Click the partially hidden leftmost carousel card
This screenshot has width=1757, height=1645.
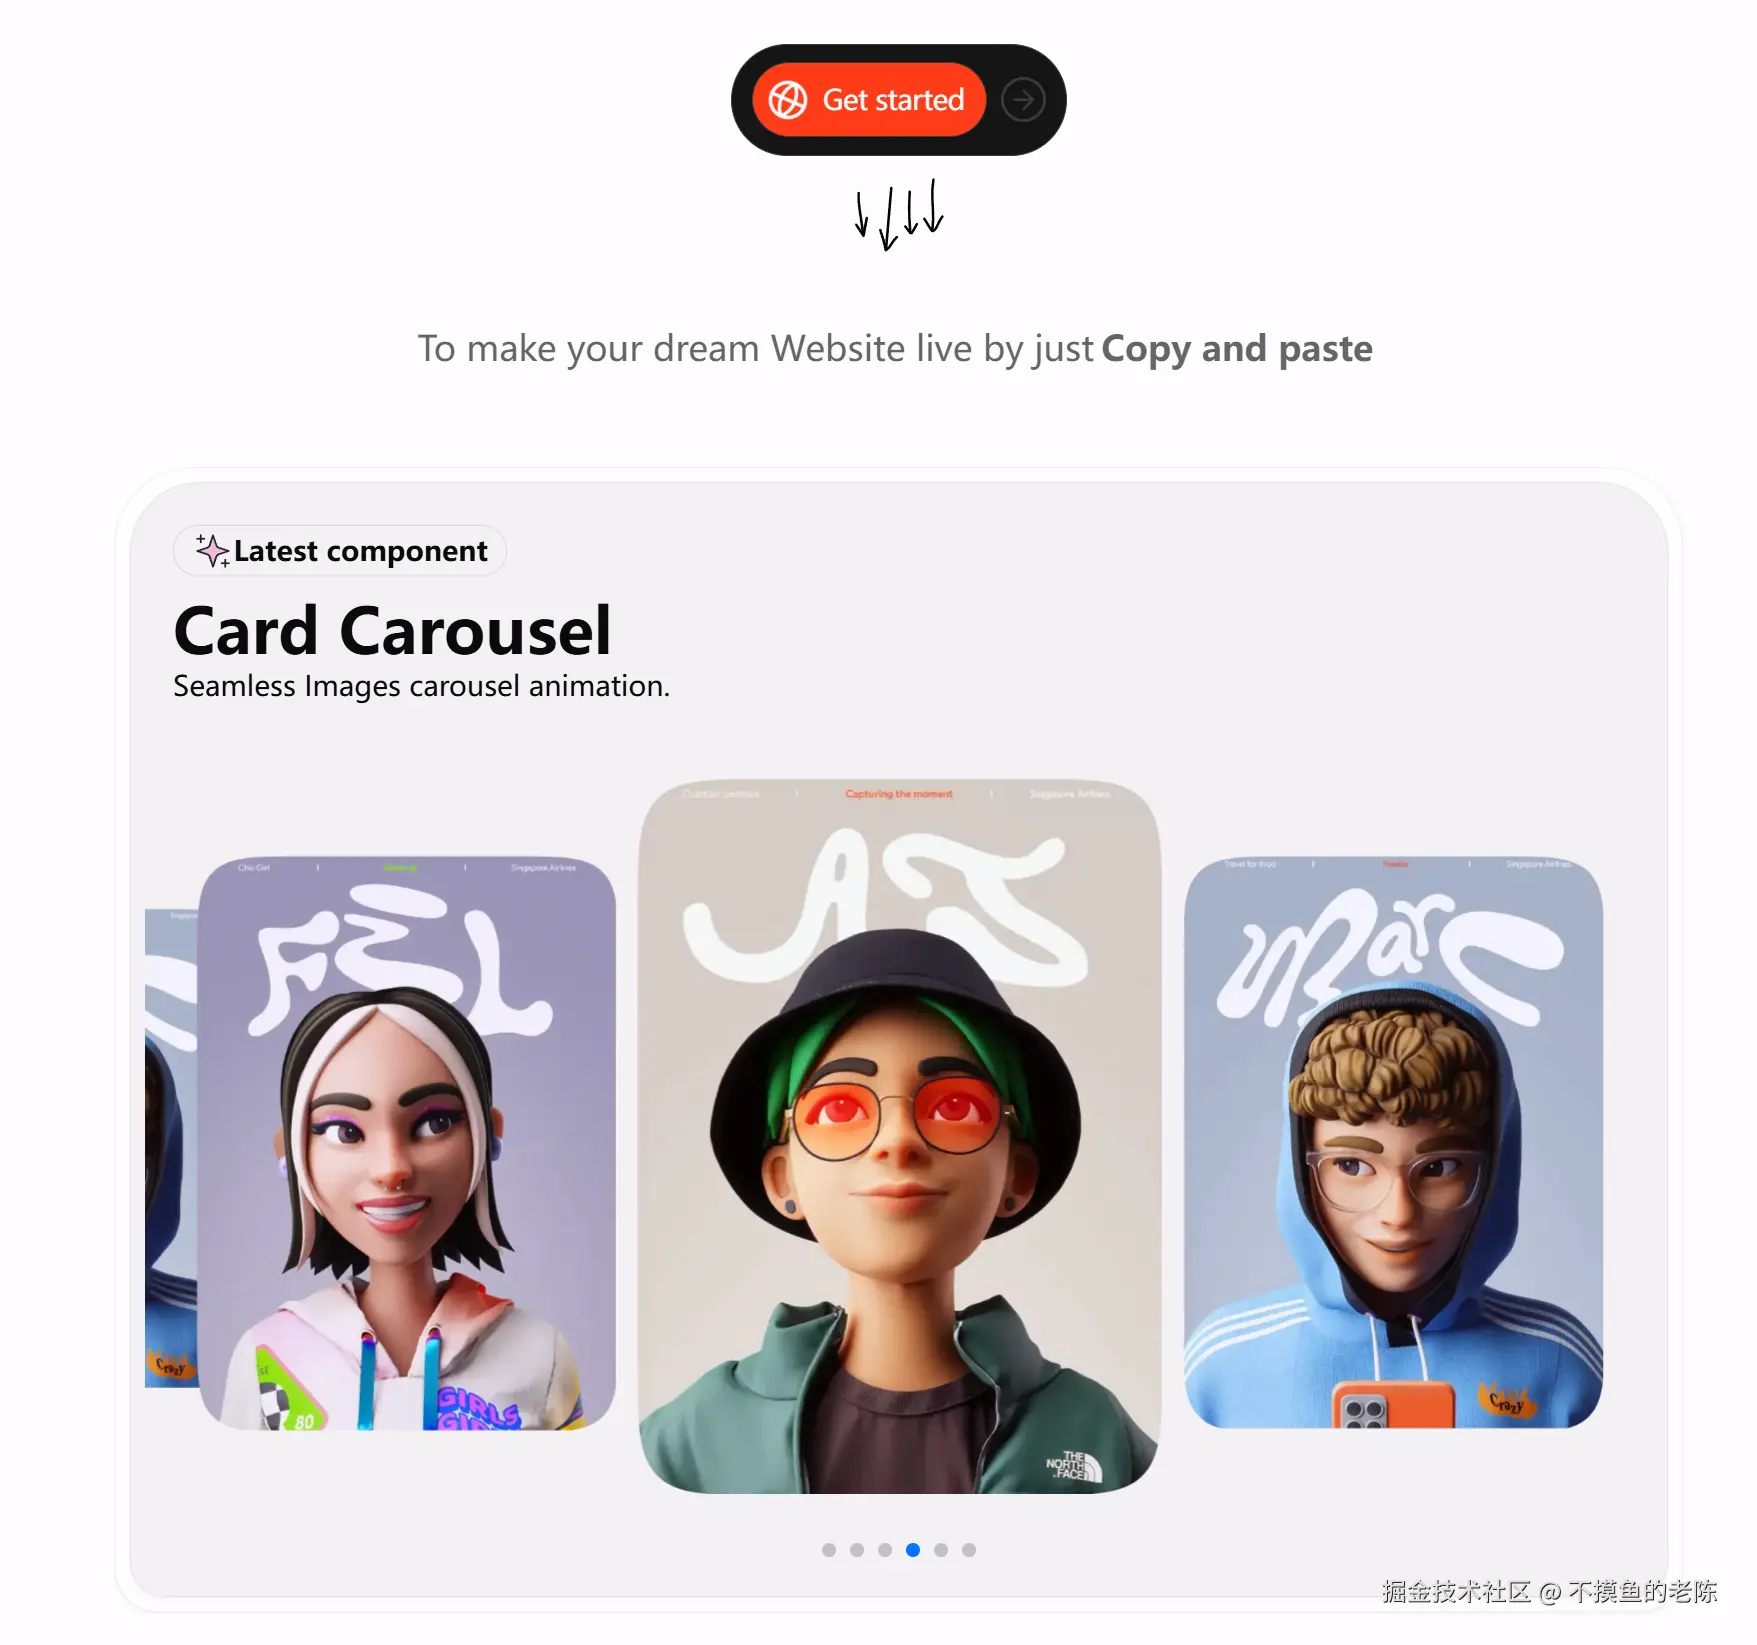point(171,1148)
